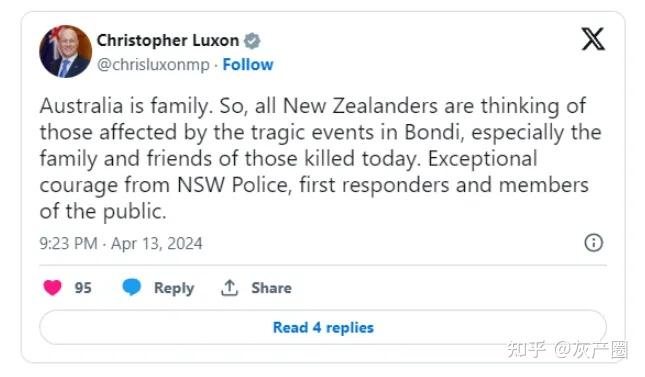Open the 9:23 PM Apr 13, 2024 timestamp
The height and width of the screenshot is (377, 645).
point(121,243)
